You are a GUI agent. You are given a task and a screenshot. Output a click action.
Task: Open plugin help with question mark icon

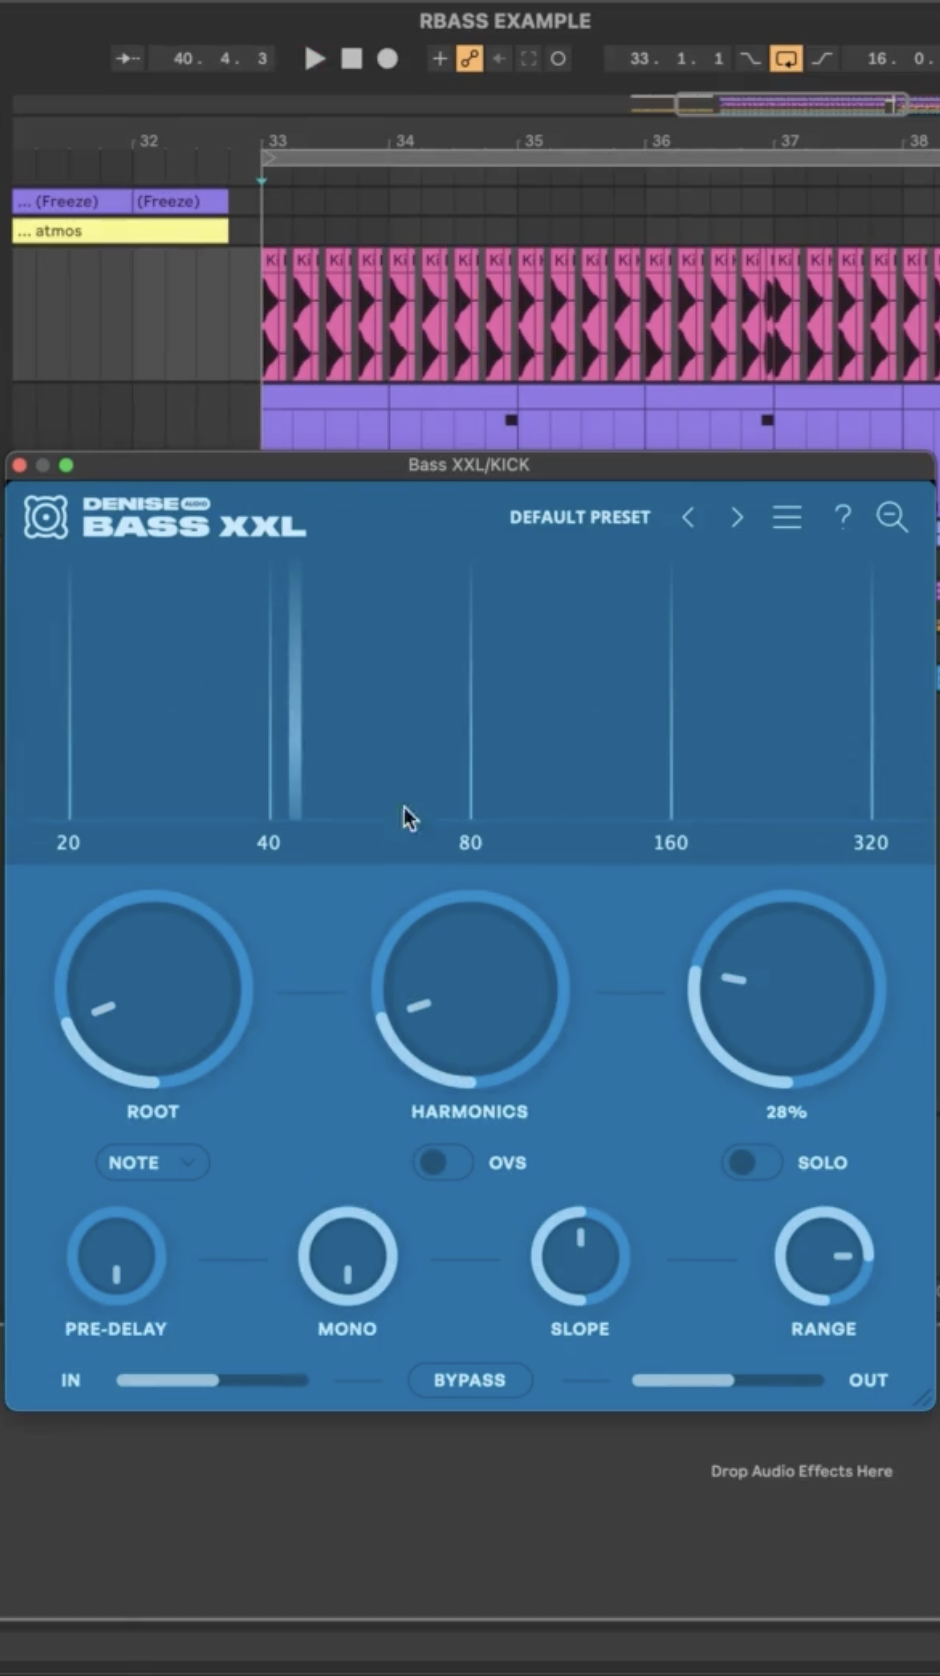pos(843,516)
